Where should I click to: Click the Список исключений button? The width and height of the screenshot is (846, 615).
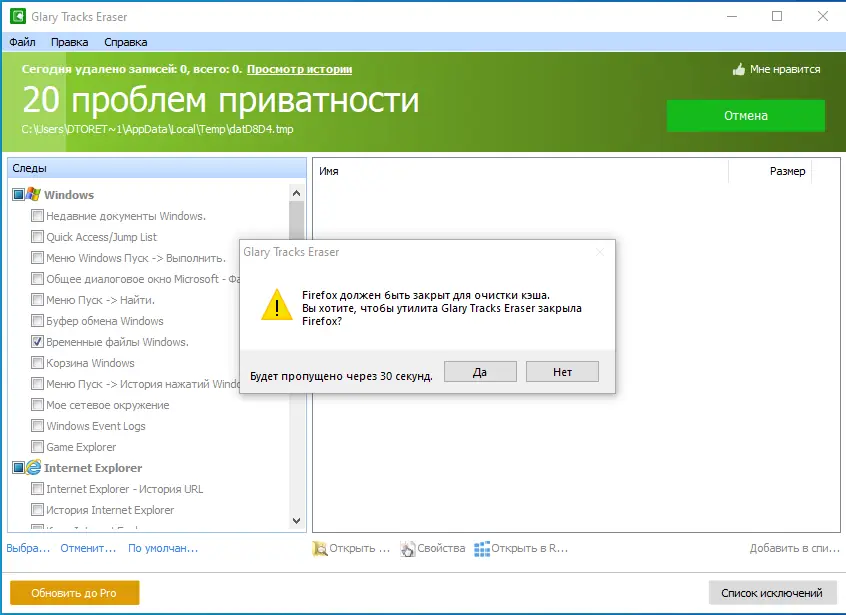772,593
